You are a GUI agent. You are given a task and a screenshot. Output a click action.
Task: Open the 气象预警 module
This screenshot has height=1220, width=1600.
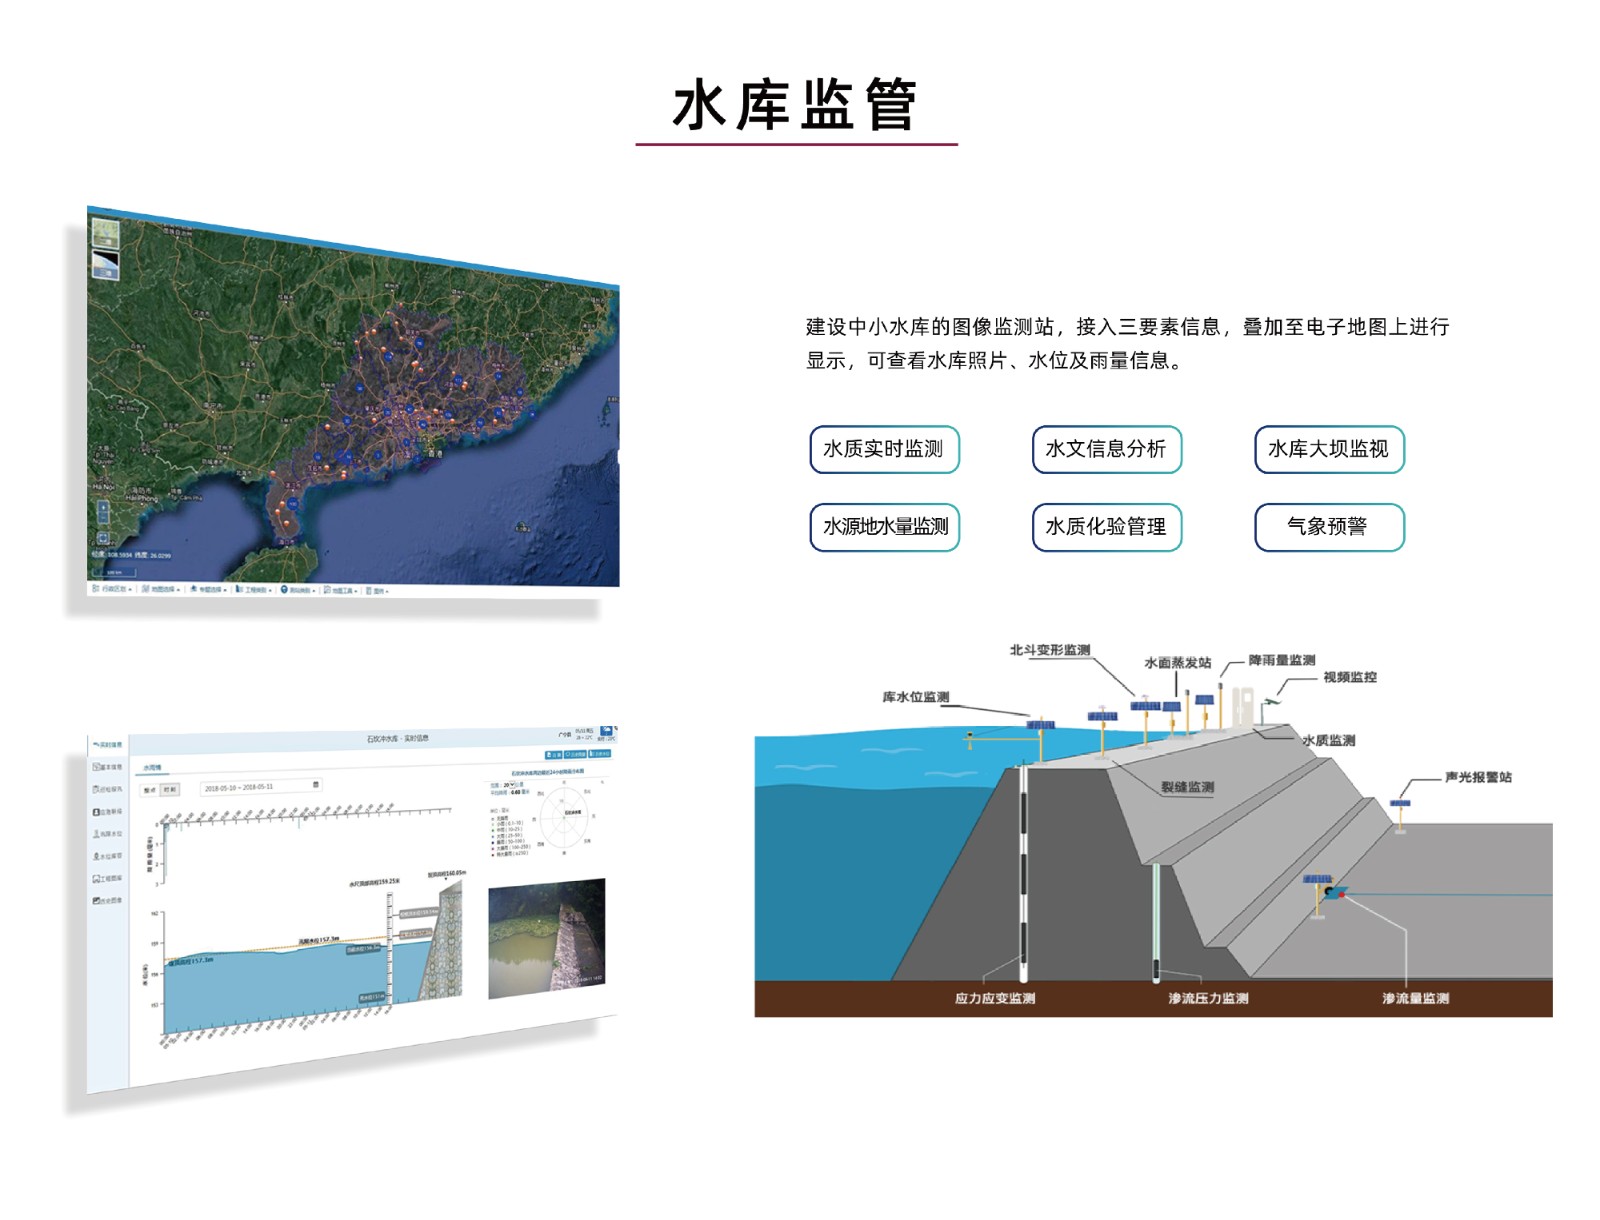coord(1329,527)
